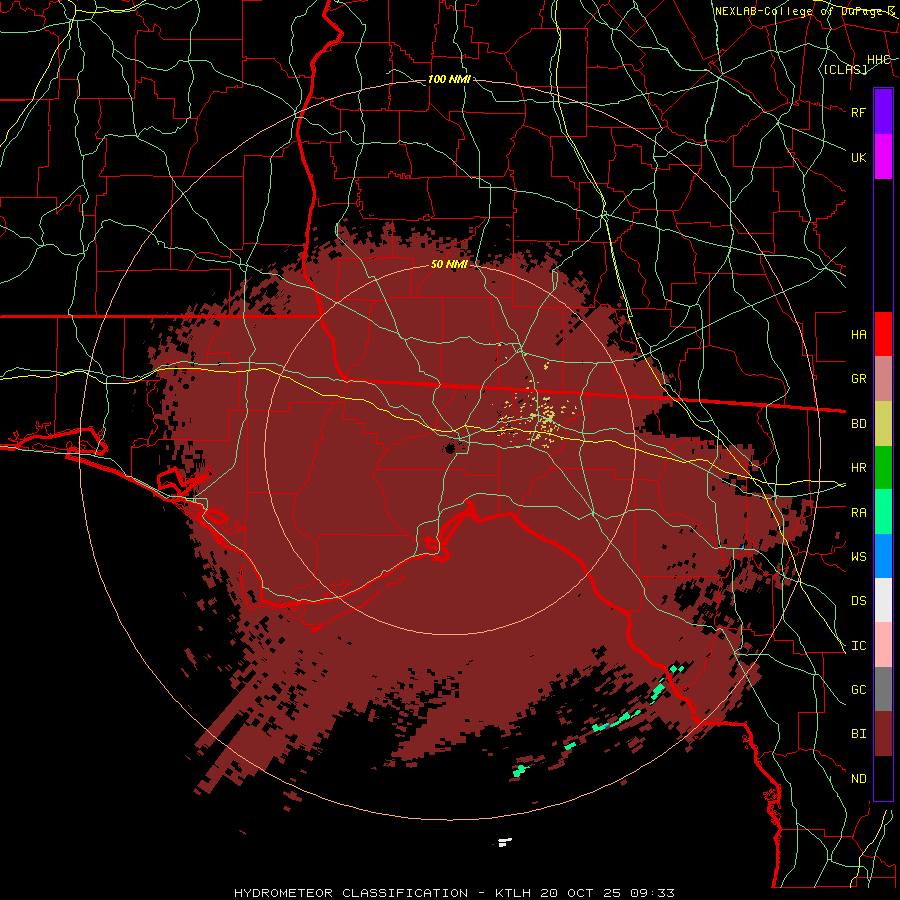
Task: Click the BI legend label
Action: click(x=858, y=734)
